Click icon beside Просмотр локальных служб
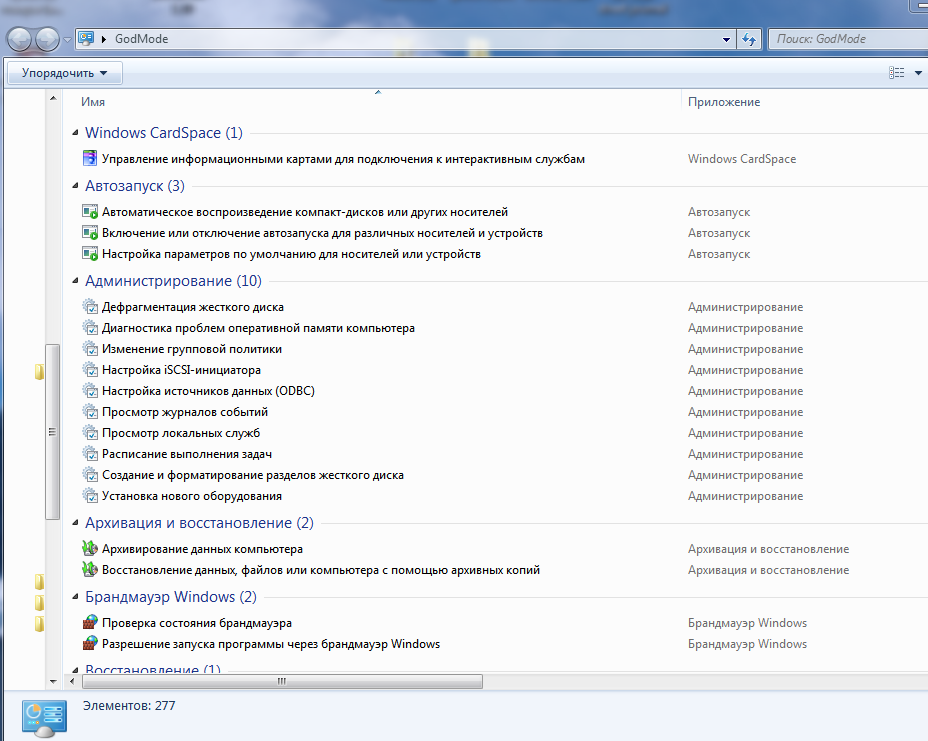Viewport: 928px width, 741px height. point(89,433)
